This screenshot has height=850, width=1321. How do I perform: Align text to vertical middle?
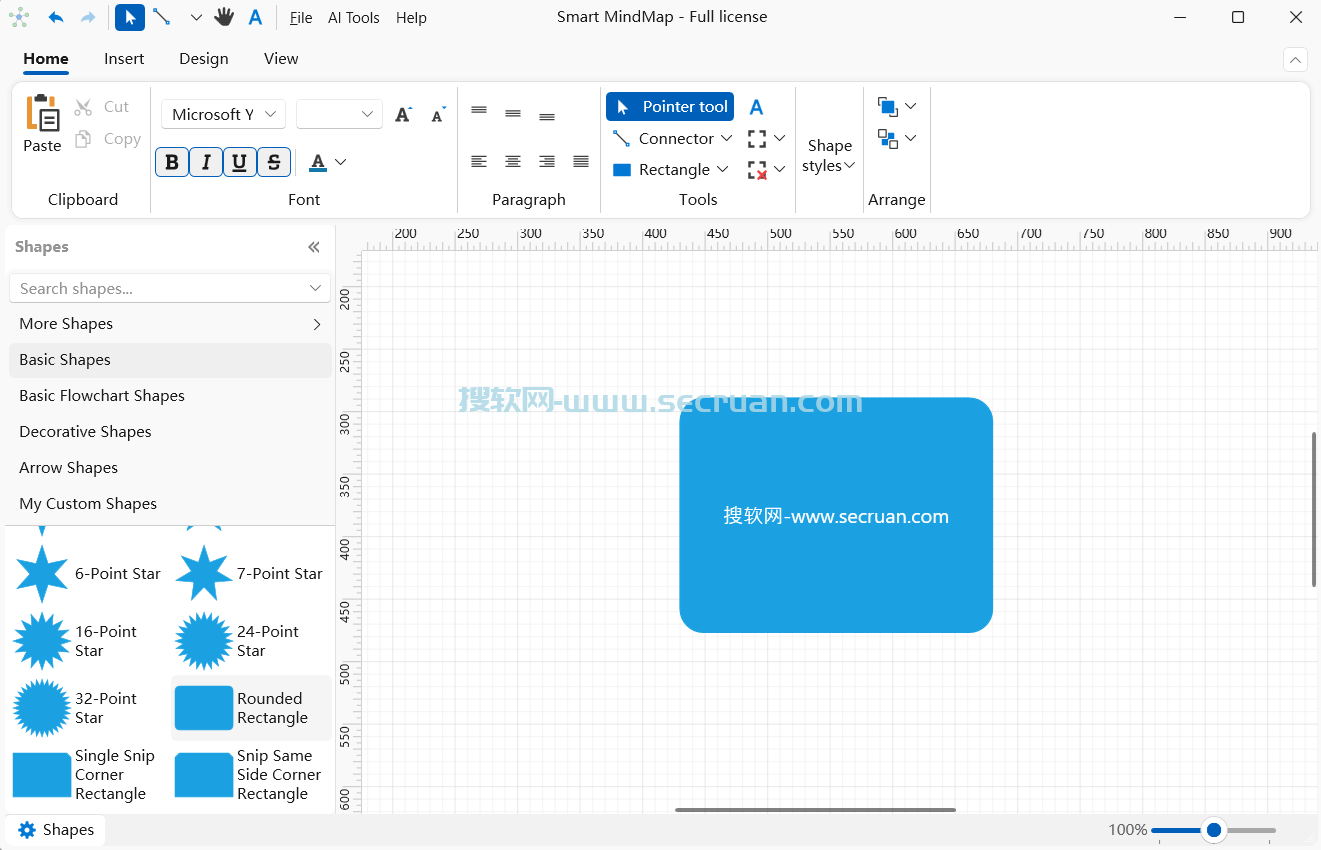point(513,114)
